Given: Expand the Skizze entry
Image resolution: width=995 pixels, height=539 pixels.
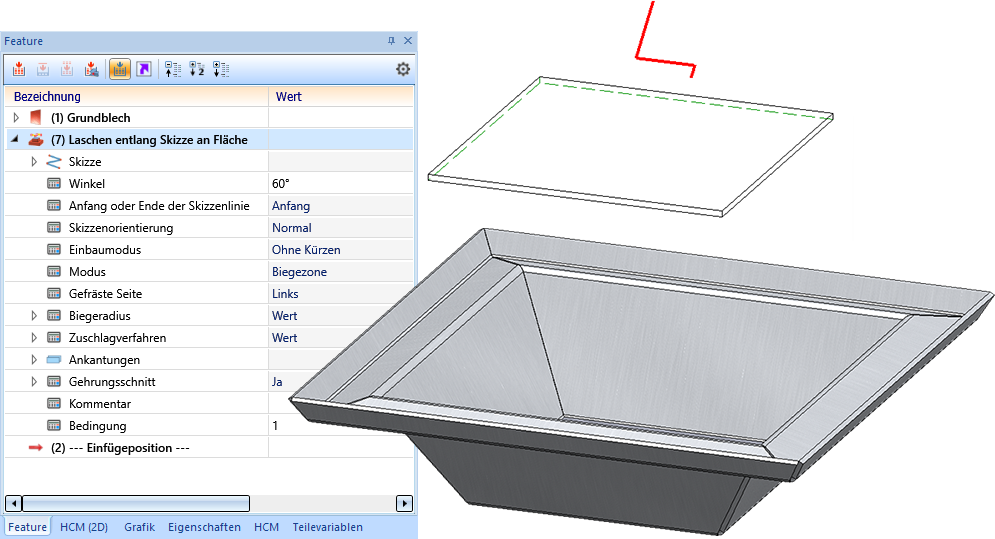Looking at the screenshot, I should tap(34, 161).
